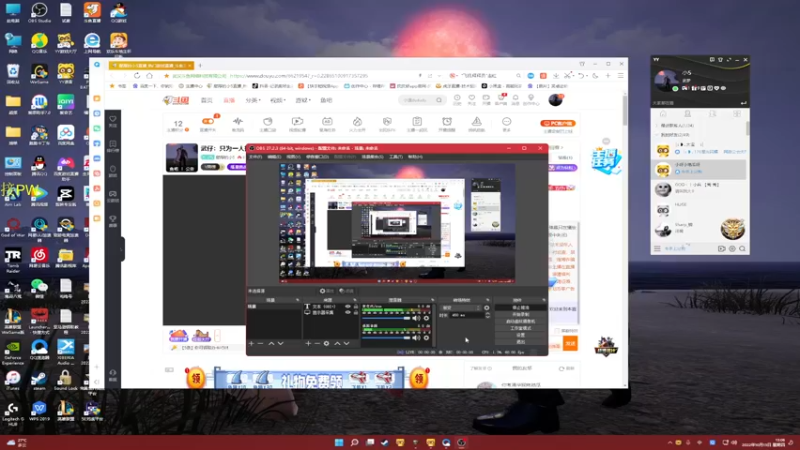Open the more (ellipsis) icon in Douyu streamer toolbar
The width and height of the screenshot is (800, 450).
507,121
